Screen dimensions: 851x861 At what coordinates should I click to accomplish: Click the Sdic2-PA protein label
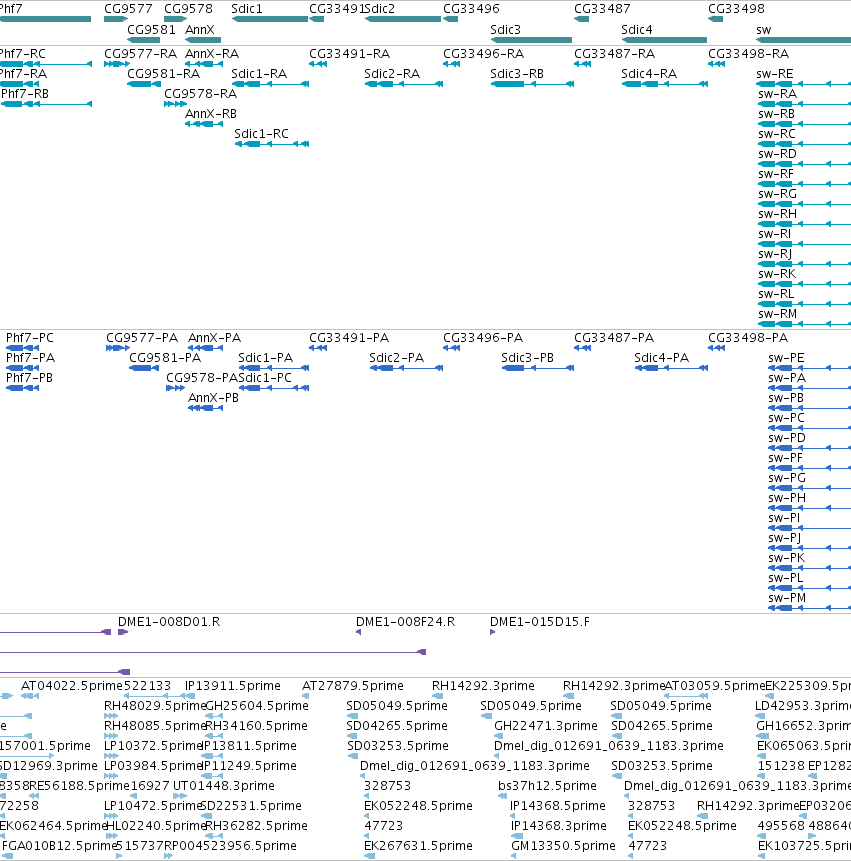[x=396, y=358]
